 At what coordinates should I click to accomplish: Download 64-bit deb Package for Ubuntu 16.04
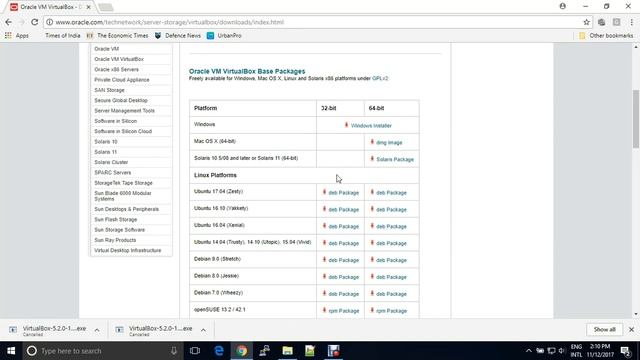(x=391, y=227)
